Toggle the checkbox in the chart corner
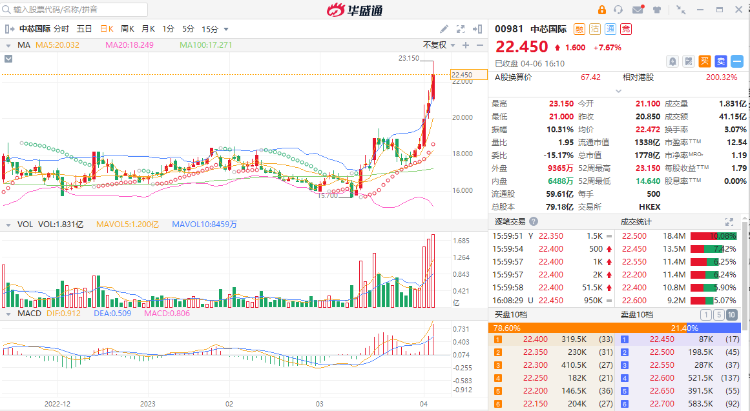This screenshot has width=750, height=411. tap(8, 59)
